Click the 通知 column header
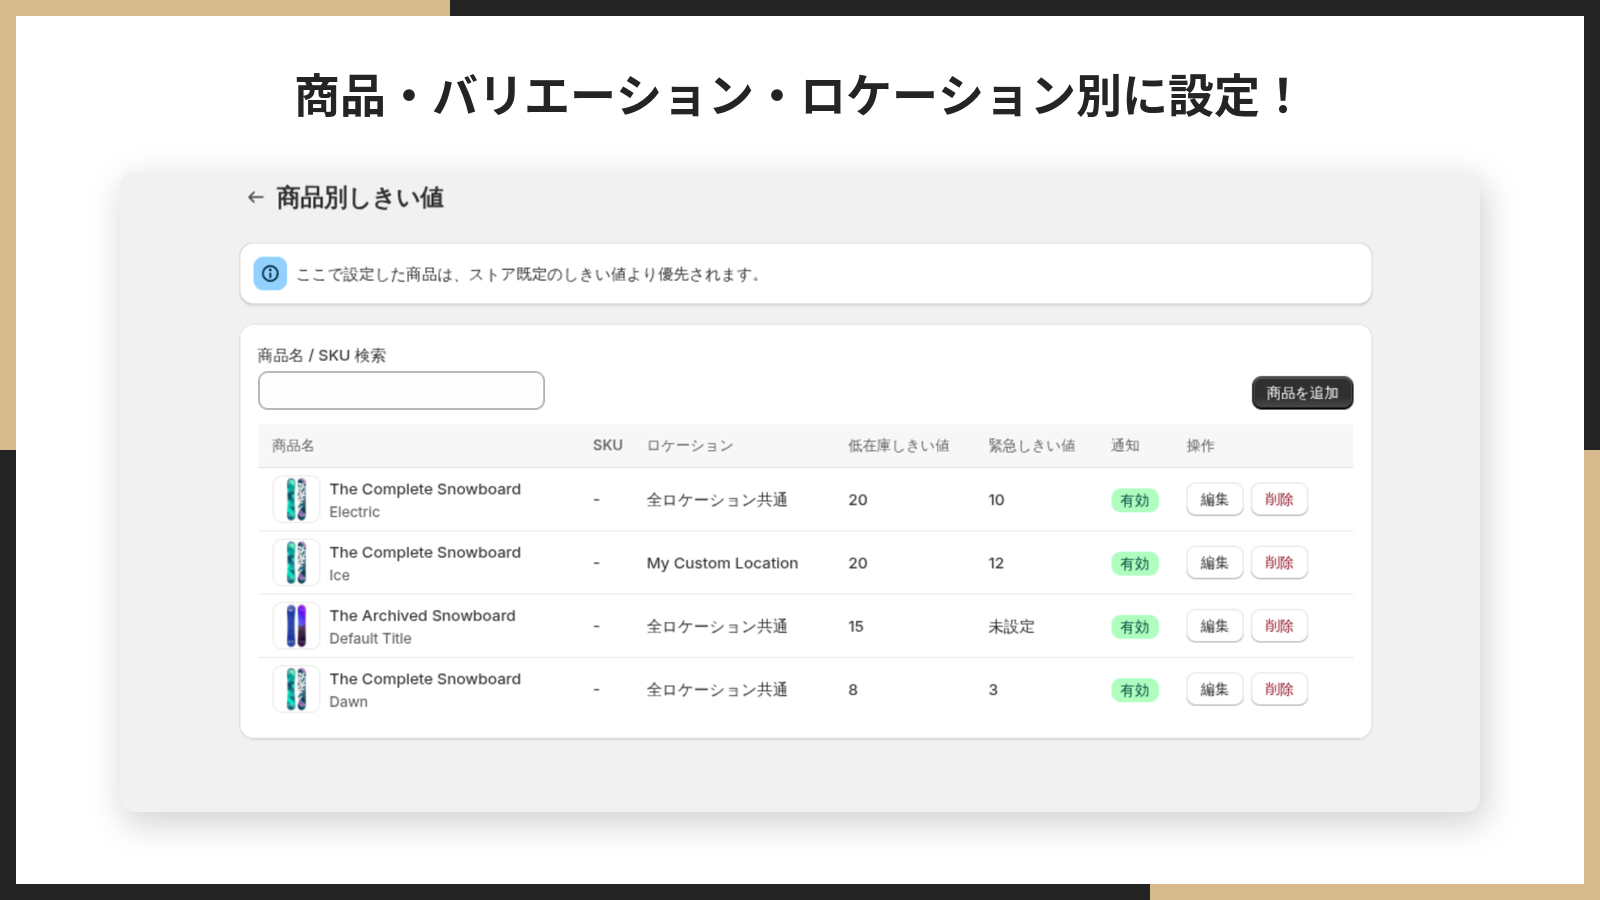1600x900 pixels. (1125, 445)
